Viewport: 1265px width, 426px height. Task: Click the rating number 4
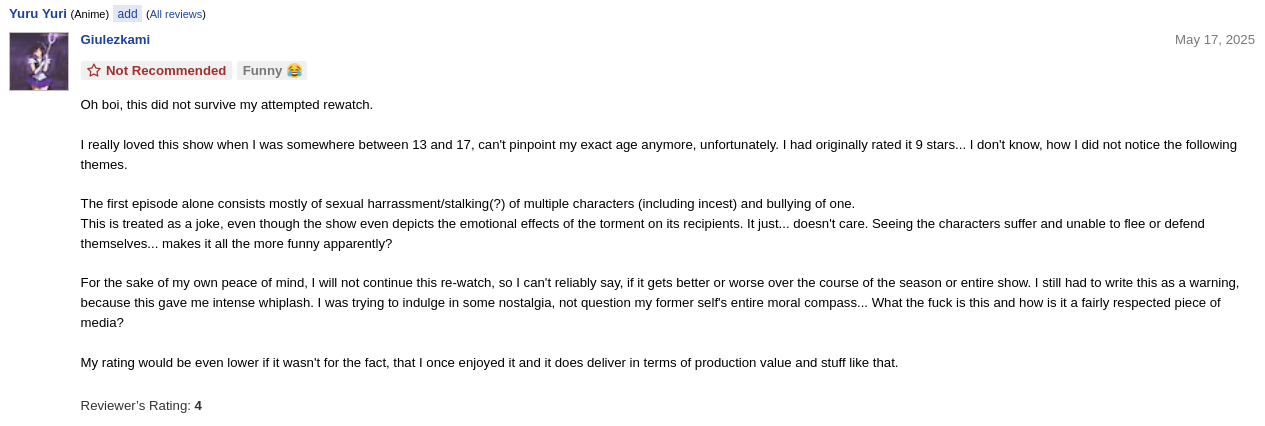[x=198, y=406]
